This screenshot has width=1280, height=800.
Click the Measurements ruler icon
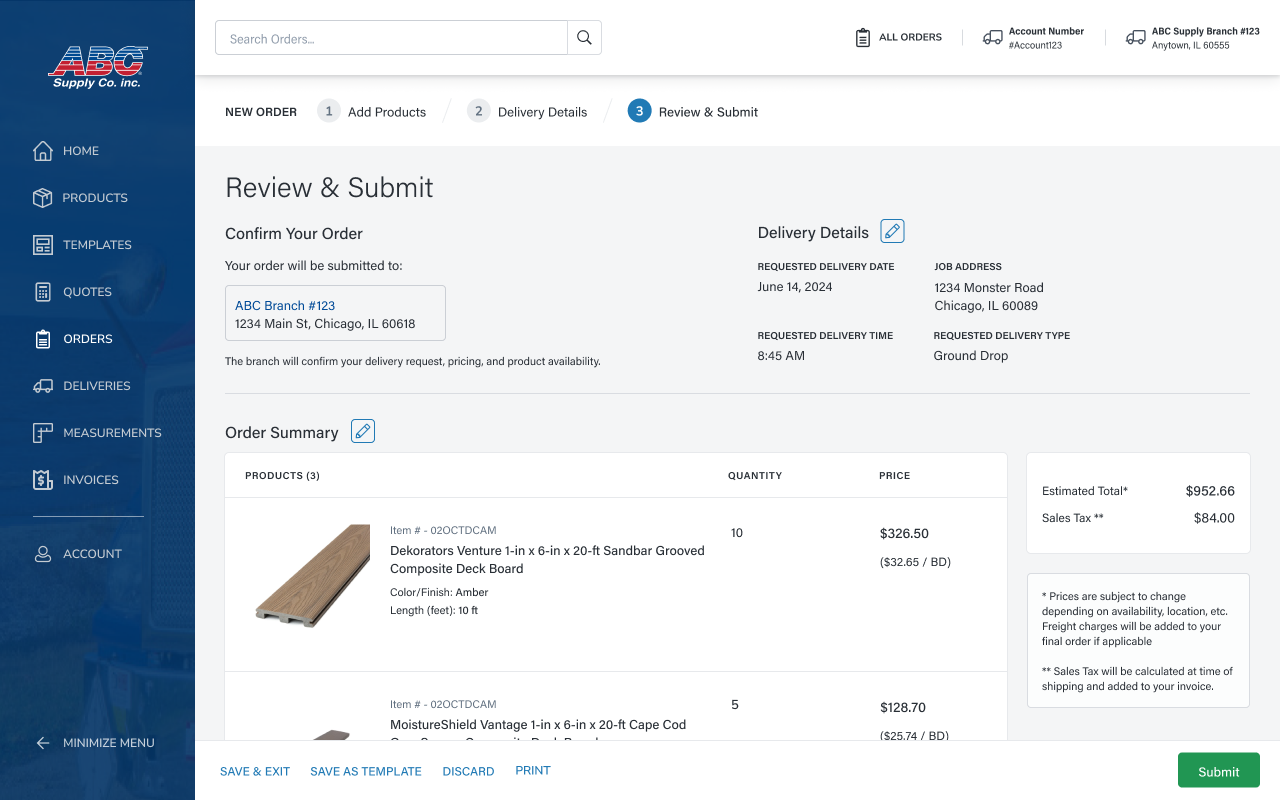point(43,433)
